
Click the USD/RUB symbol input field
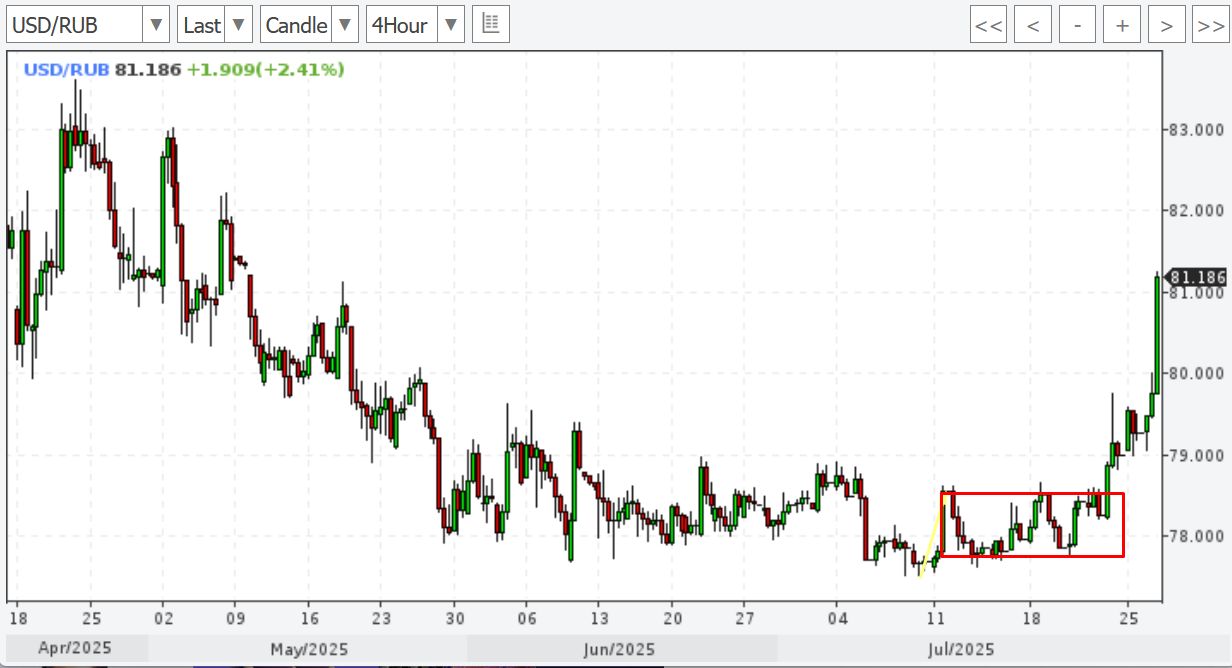coord(73,25)
